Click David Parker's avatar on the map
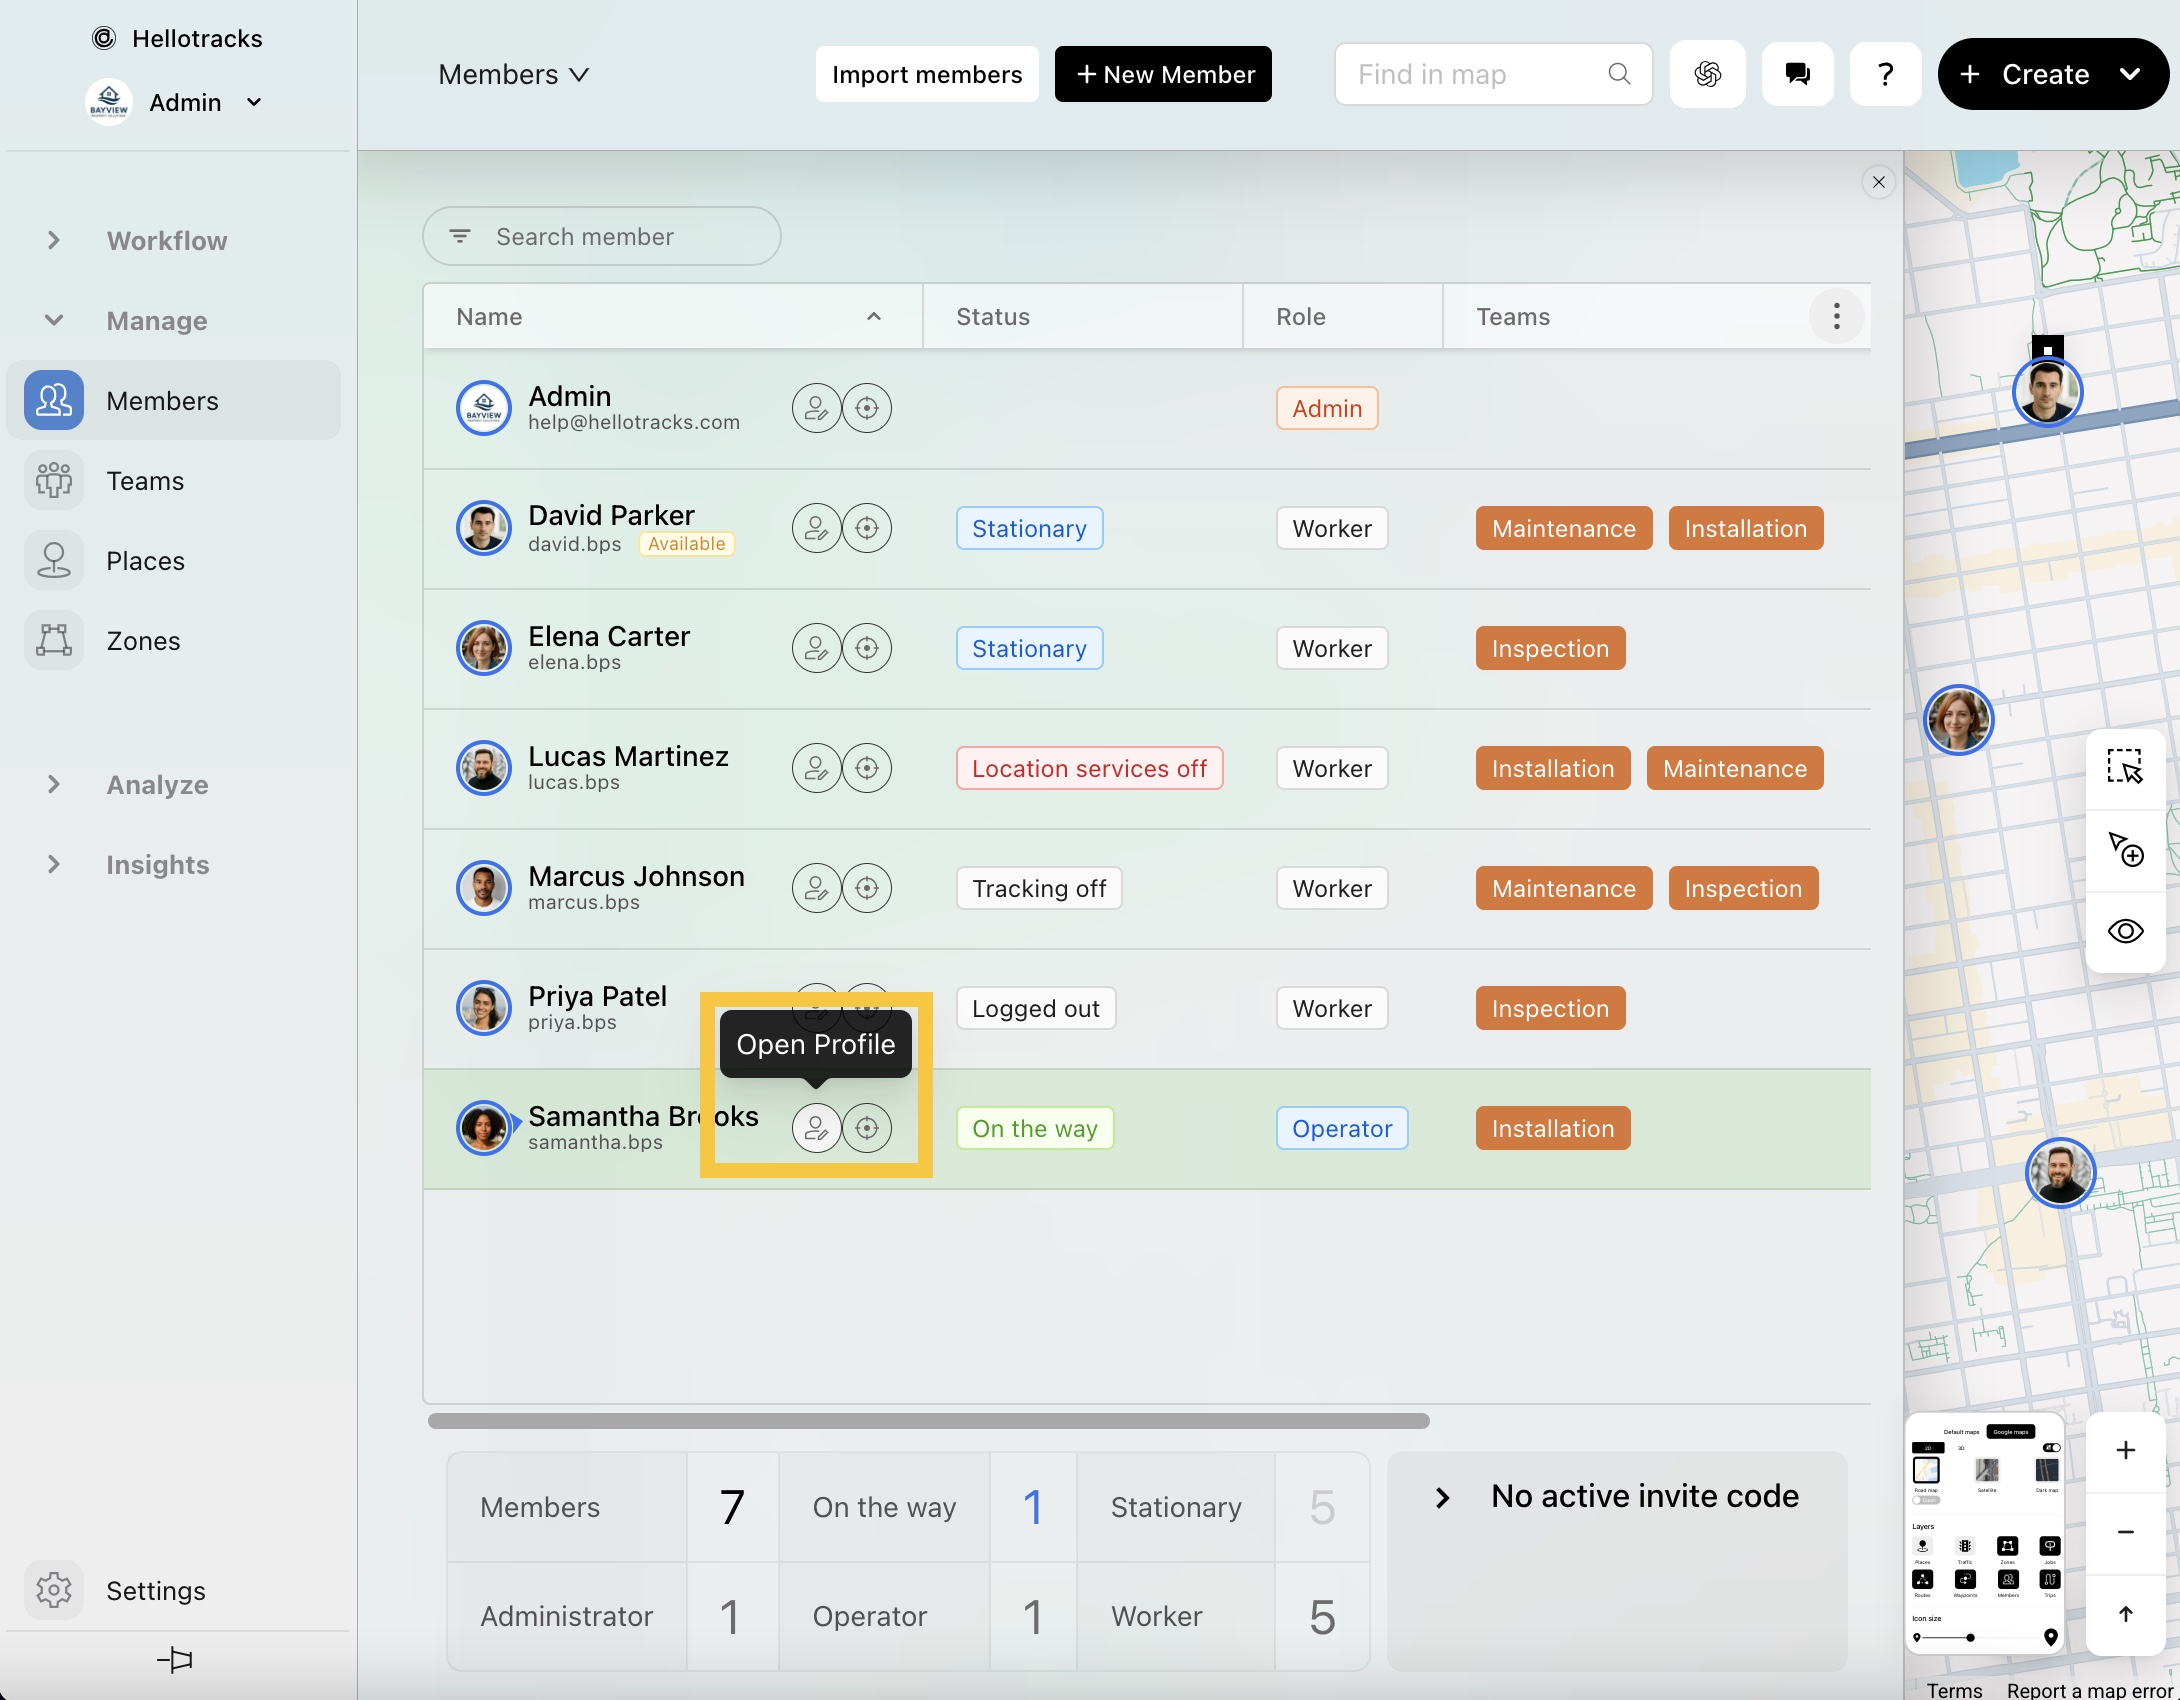The width and height of the screenshot is (2180, 1700). [x=2047, y=391]
